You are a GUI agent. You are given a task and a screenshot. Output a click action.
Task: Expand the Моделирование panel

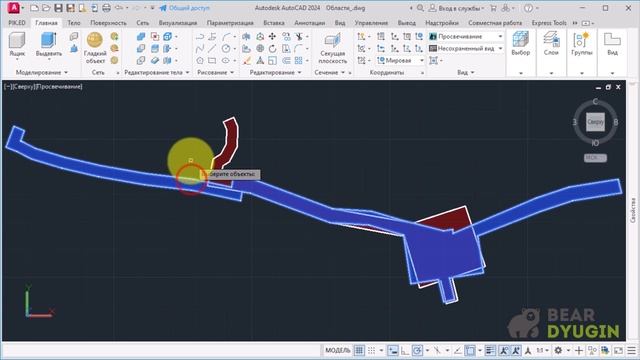coord(42,72)
